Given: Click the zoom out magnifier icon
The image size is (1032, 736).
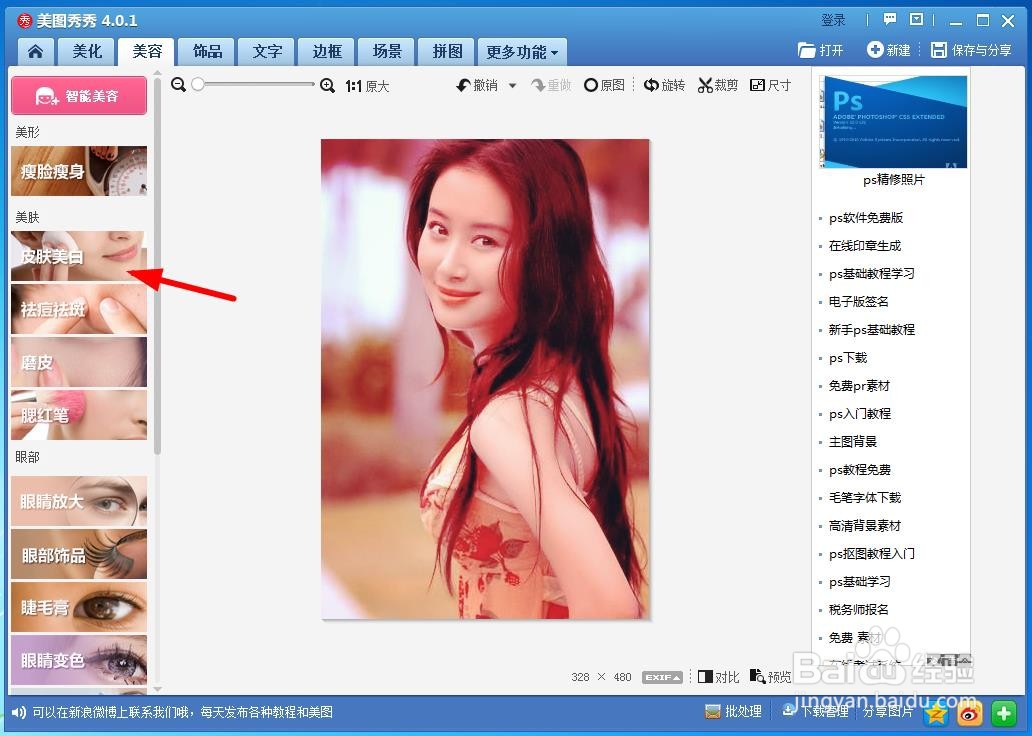Looking at the screenshot, I should coord(178,85).
